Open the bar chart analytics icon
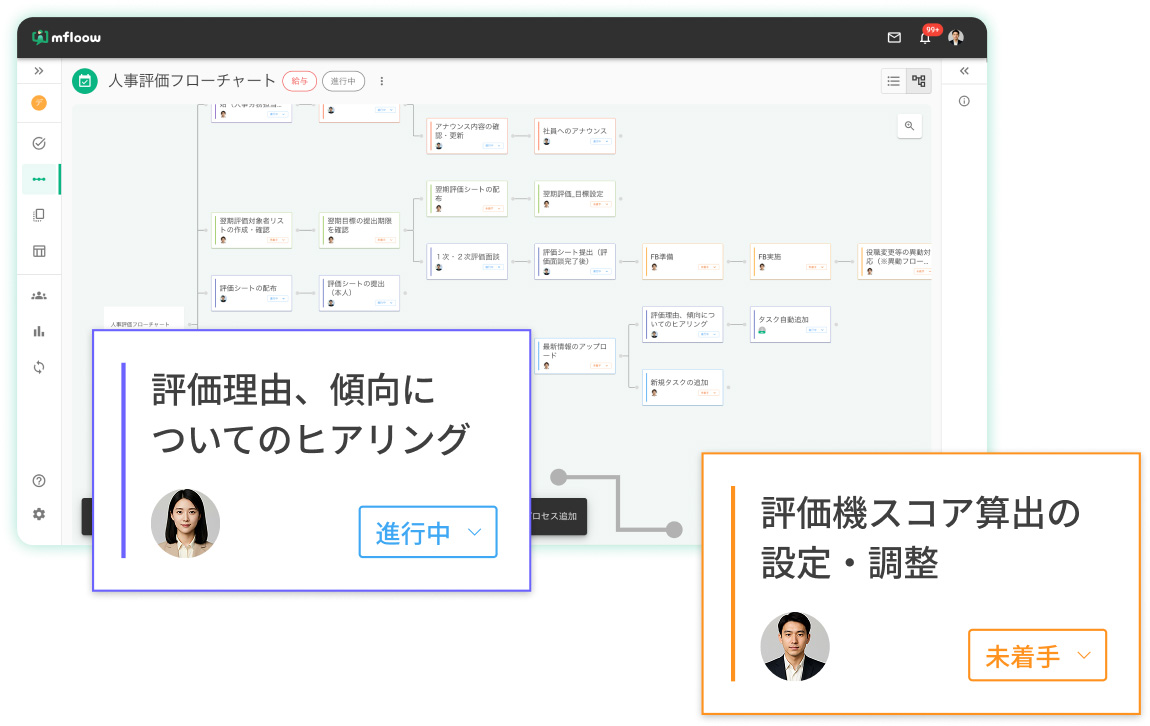 39,331
